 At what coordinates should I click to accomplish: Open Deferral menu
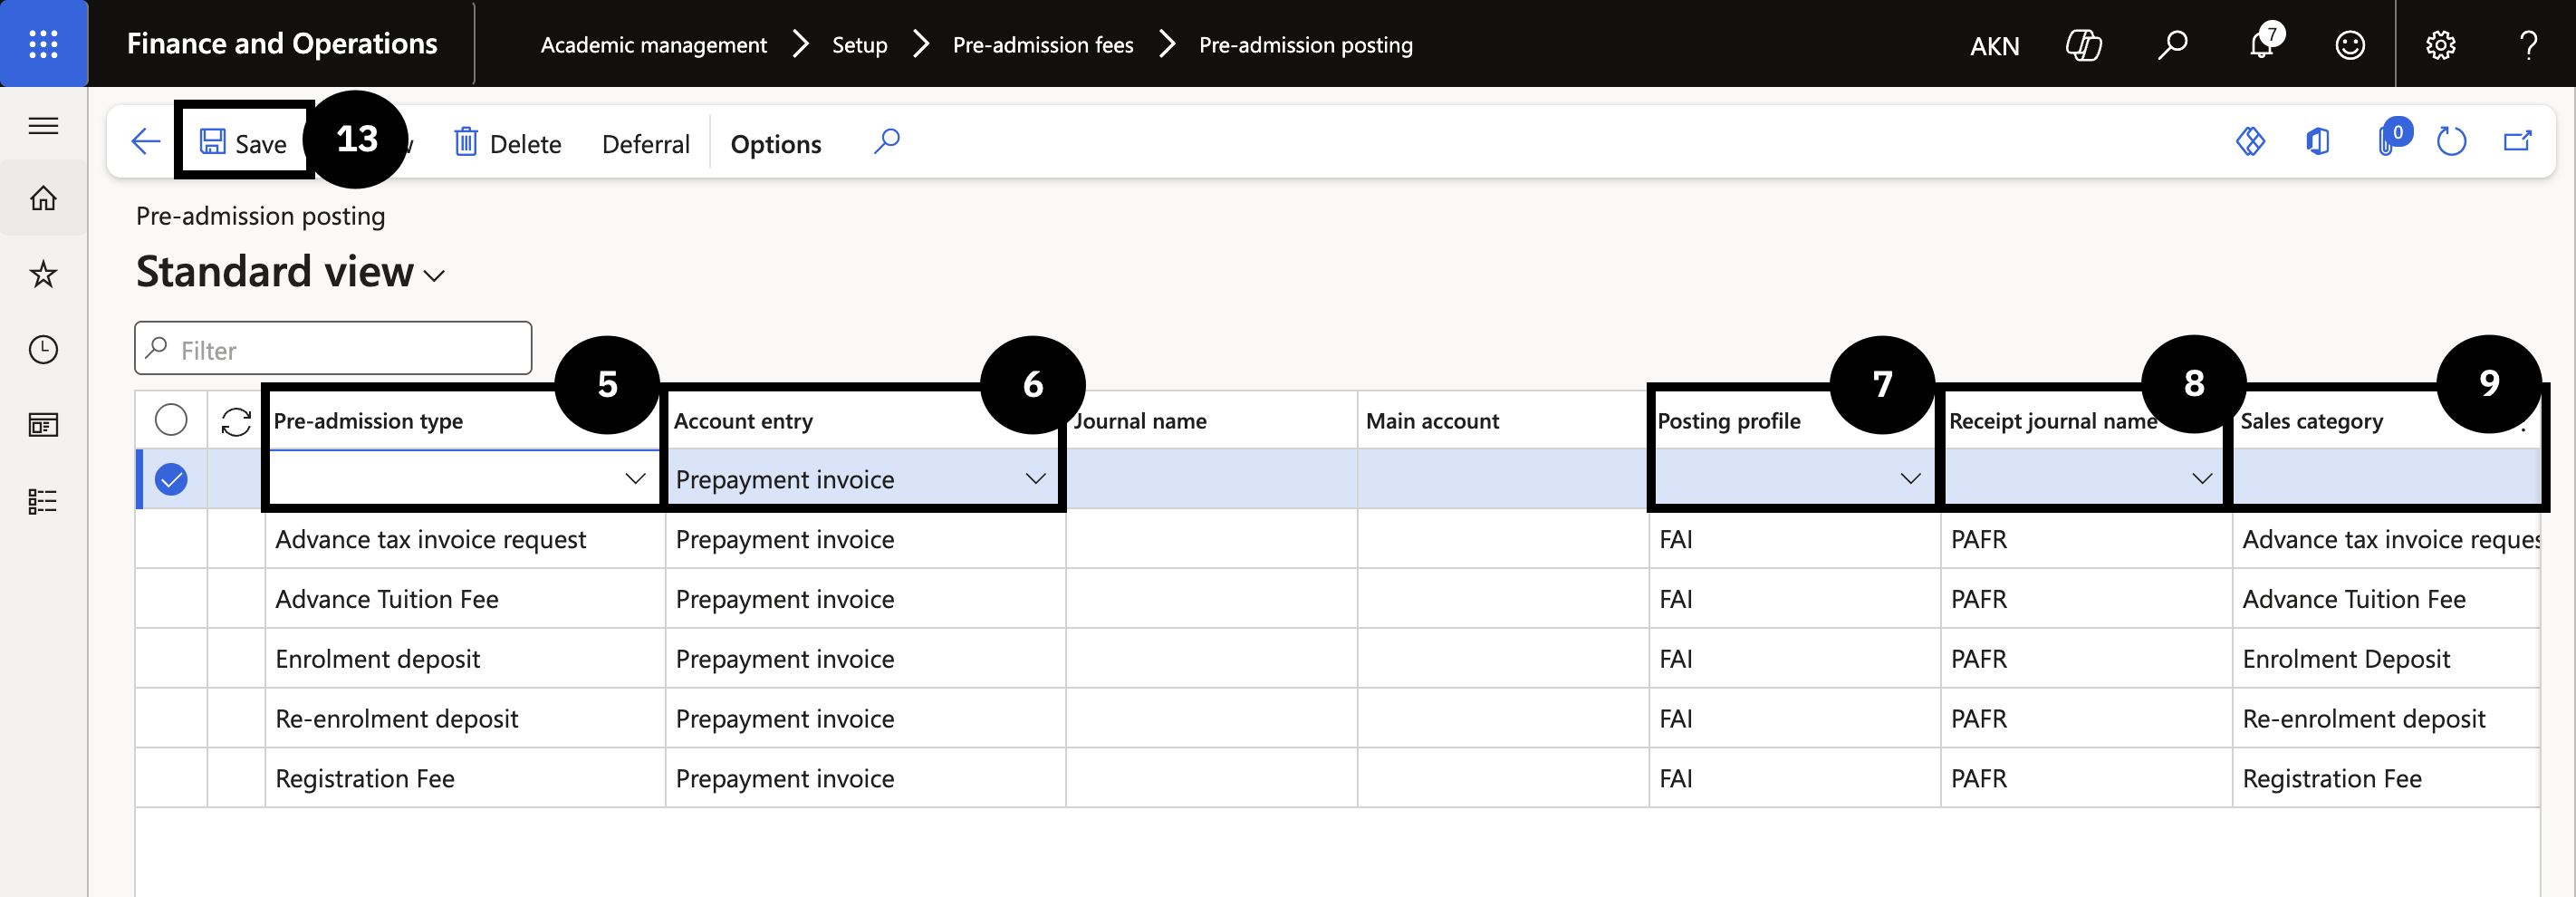click(x=646, y=144)
